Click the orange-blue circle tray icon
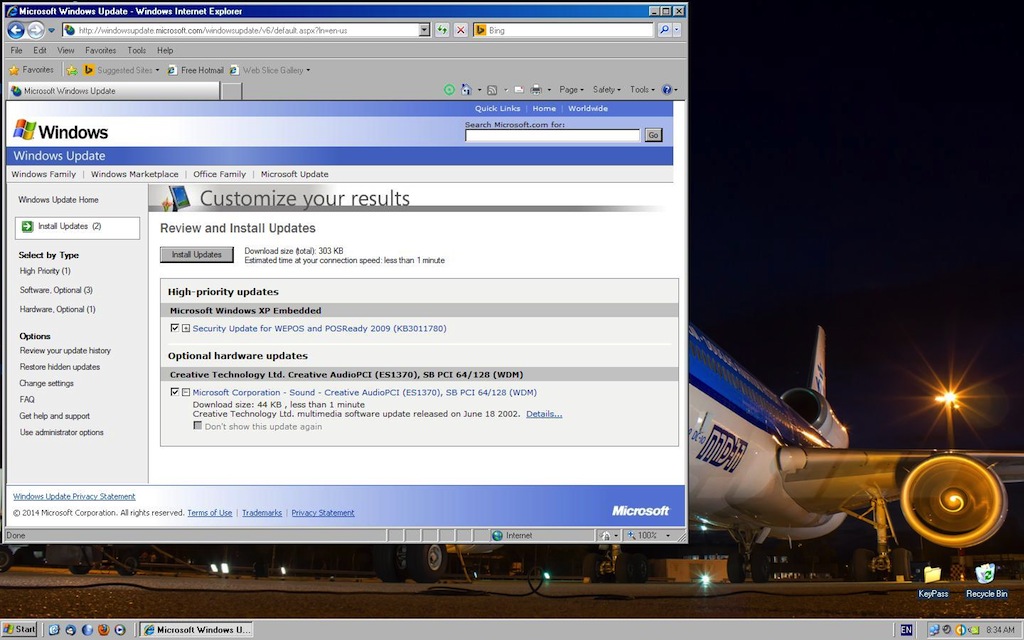Screen dimensions: 1024x640 coord(960,630)
